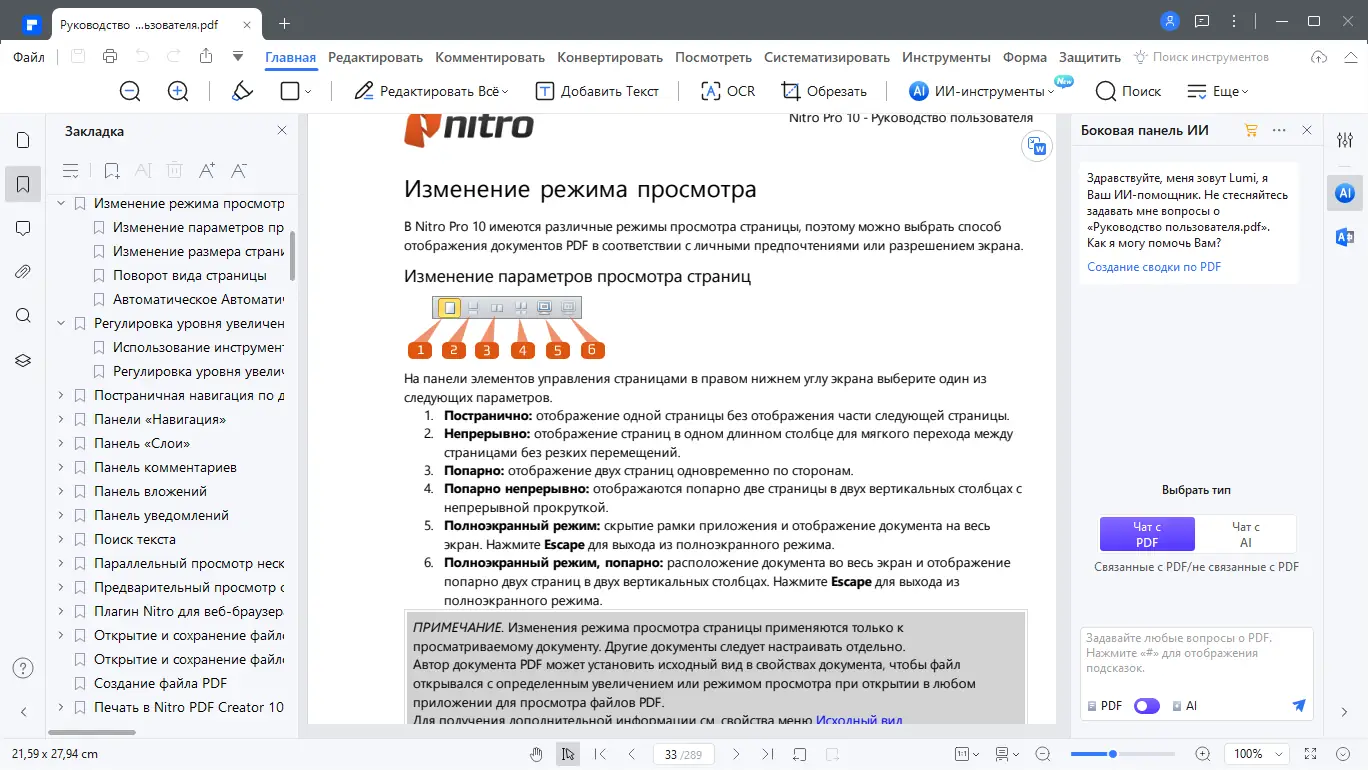This screenshot has width=1368, height=770.
Task: Select the Поворот вида страницы bookmark
Action: point(190,275)
